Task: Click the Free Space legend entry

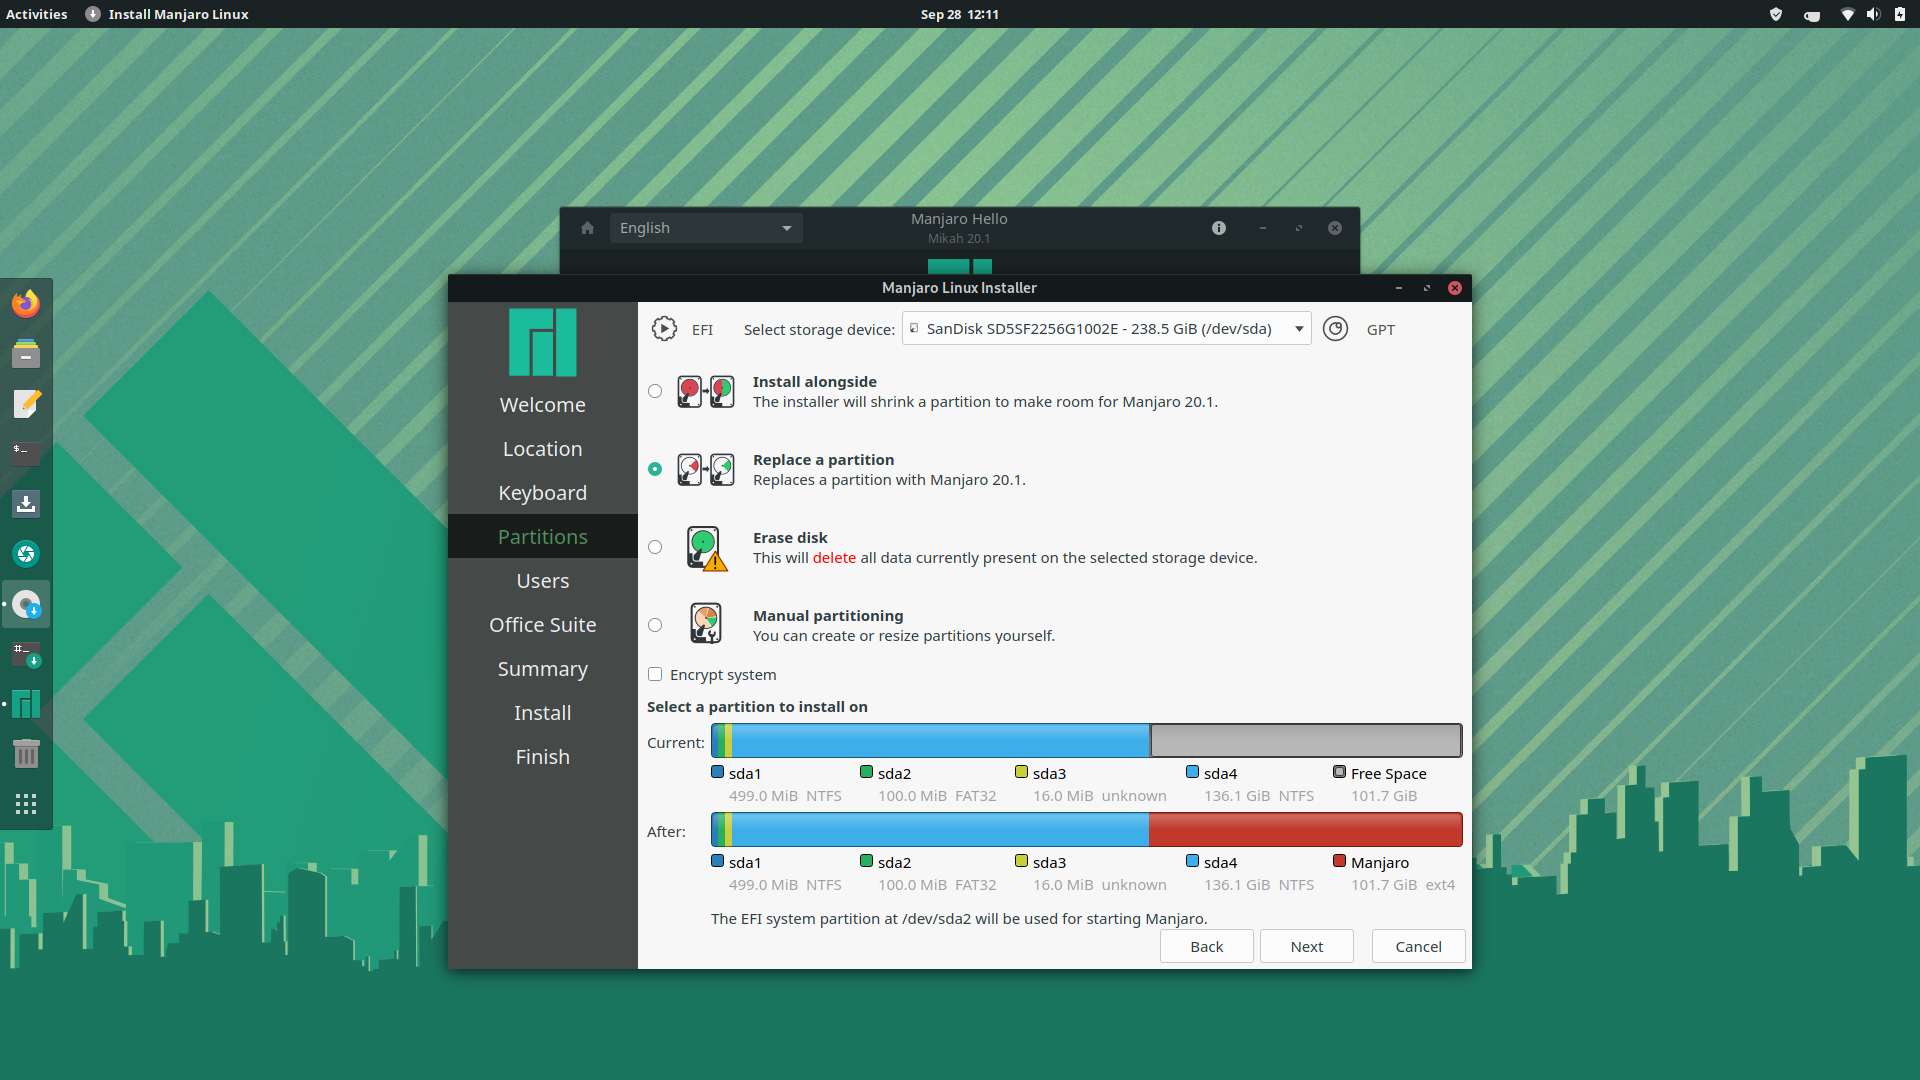Action: click(1380, 784)
